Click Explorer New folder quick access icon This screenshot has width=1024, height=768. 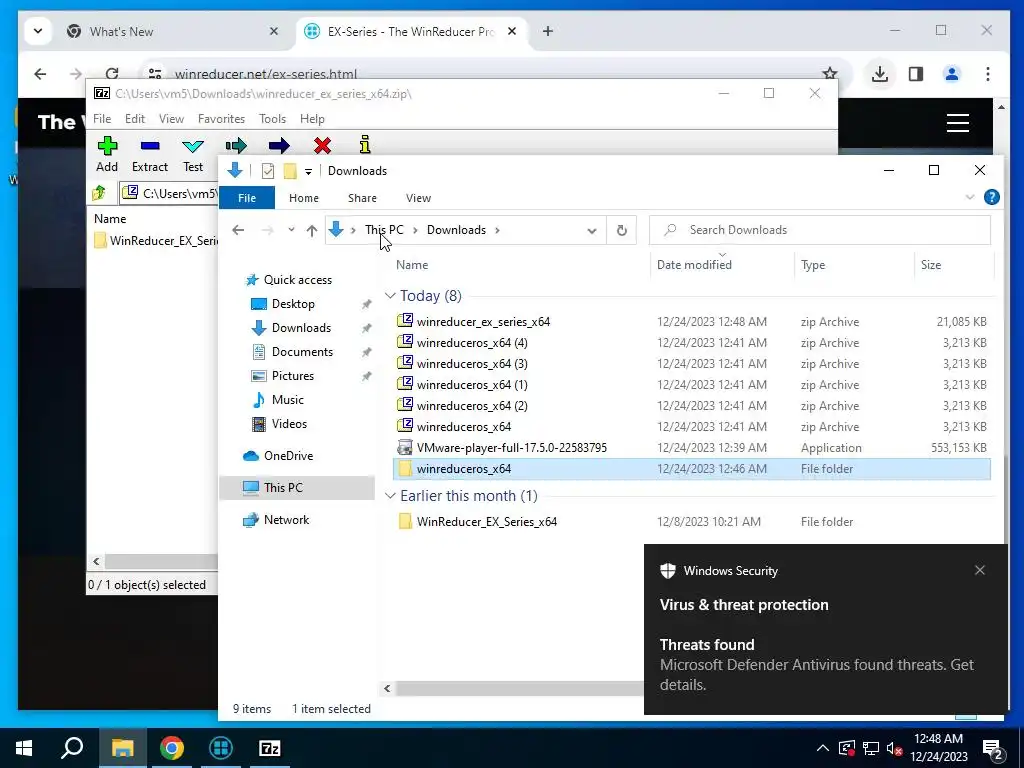[289, 171]
